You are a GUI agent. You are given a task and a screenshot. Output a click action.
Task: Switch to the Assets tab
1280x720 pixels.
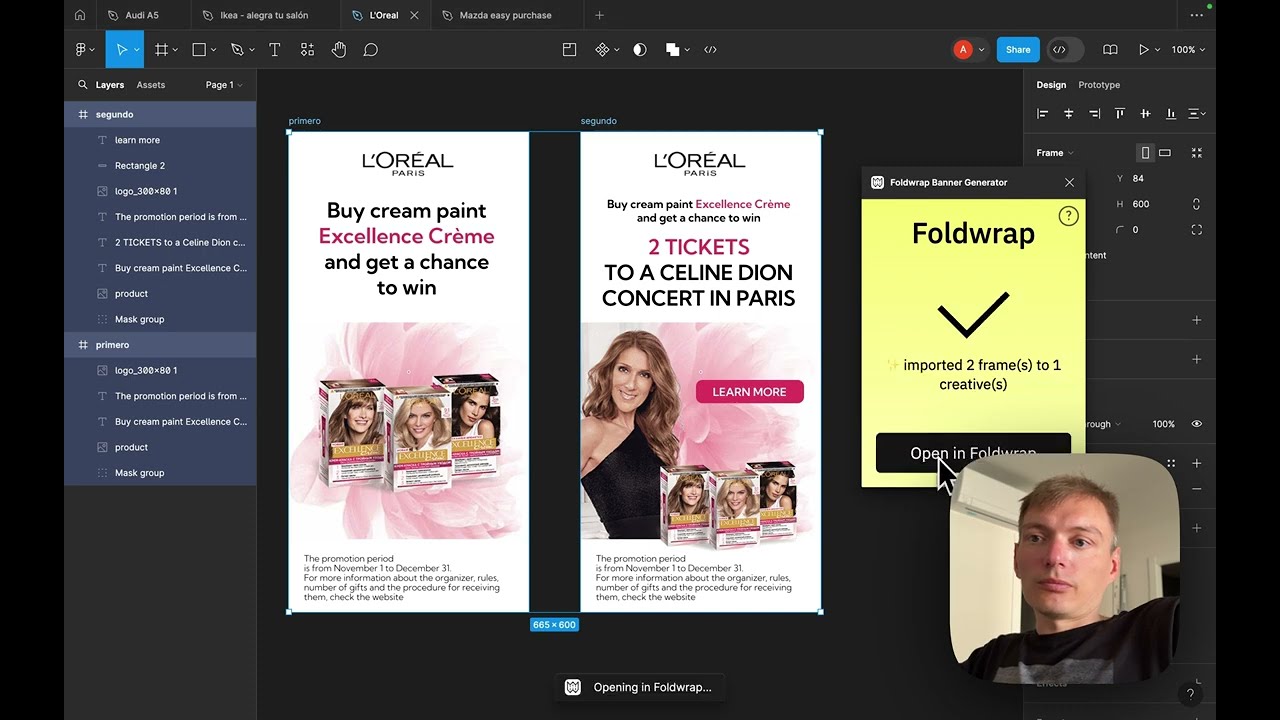[151, 85]
